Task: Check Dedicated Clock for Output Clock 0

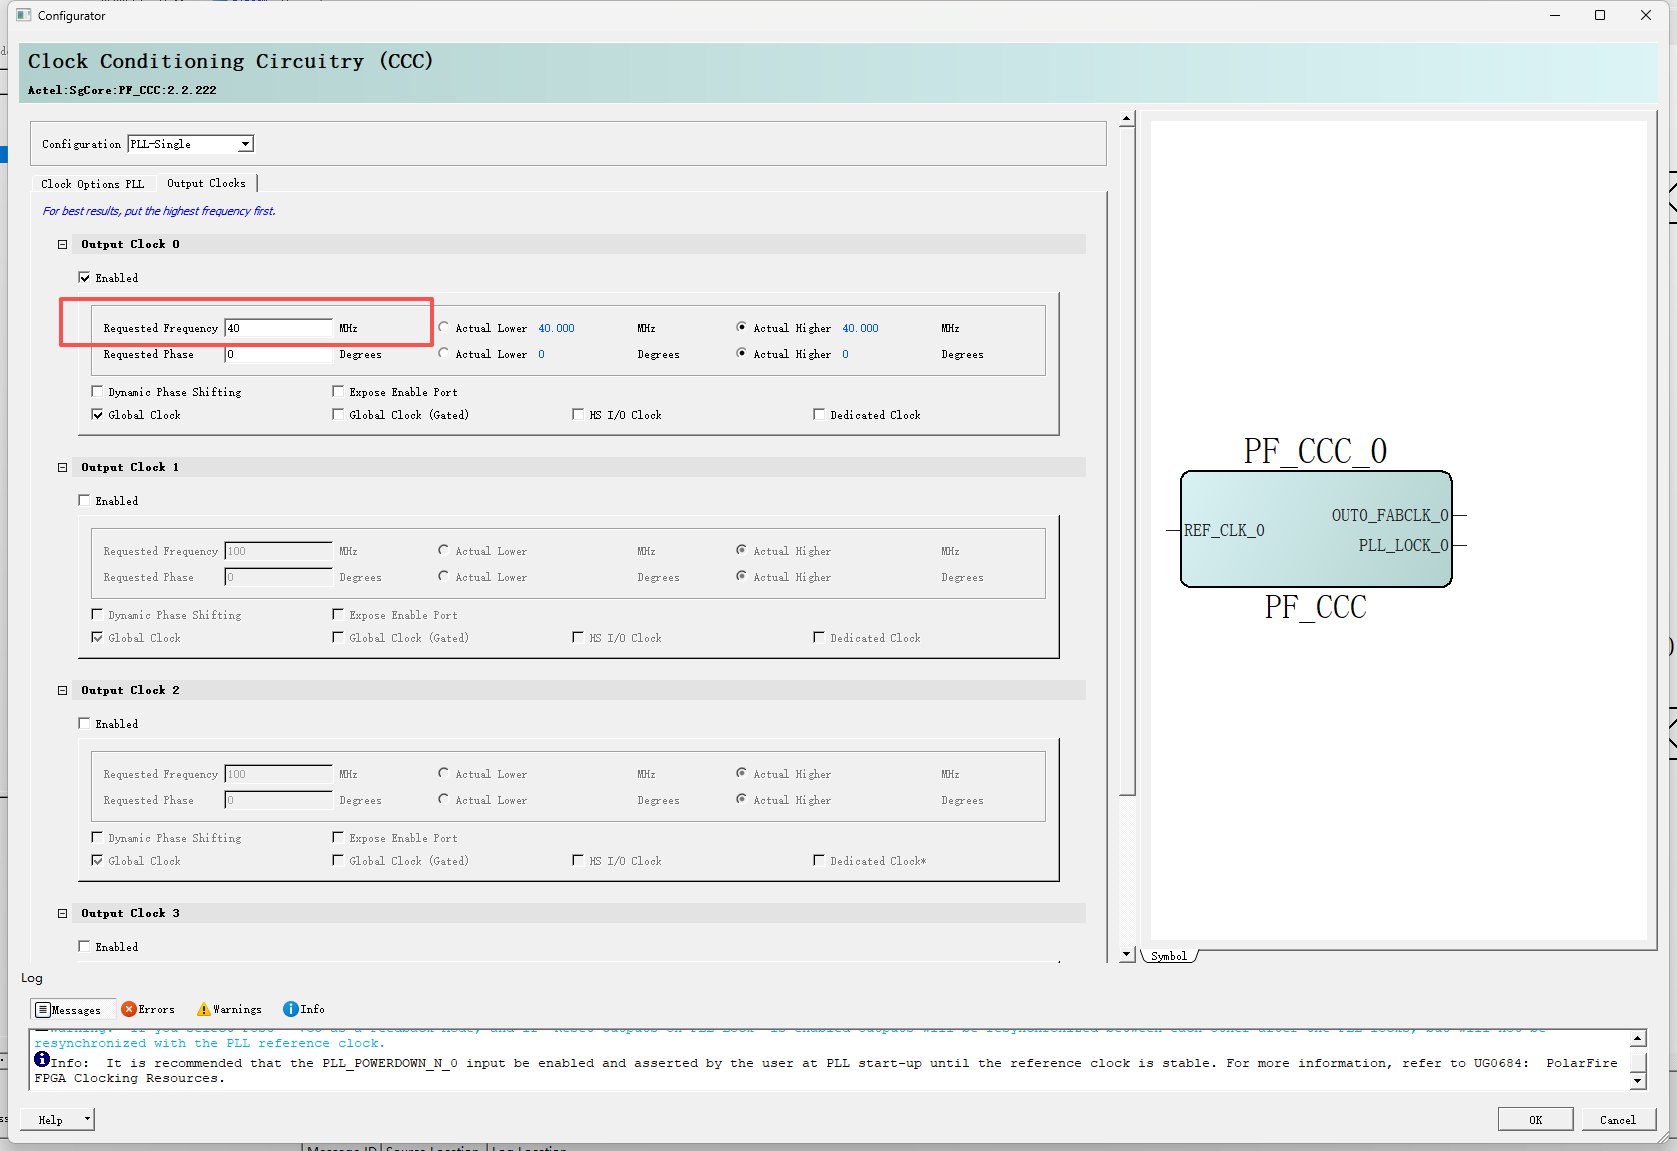Action: coord(819,415)
